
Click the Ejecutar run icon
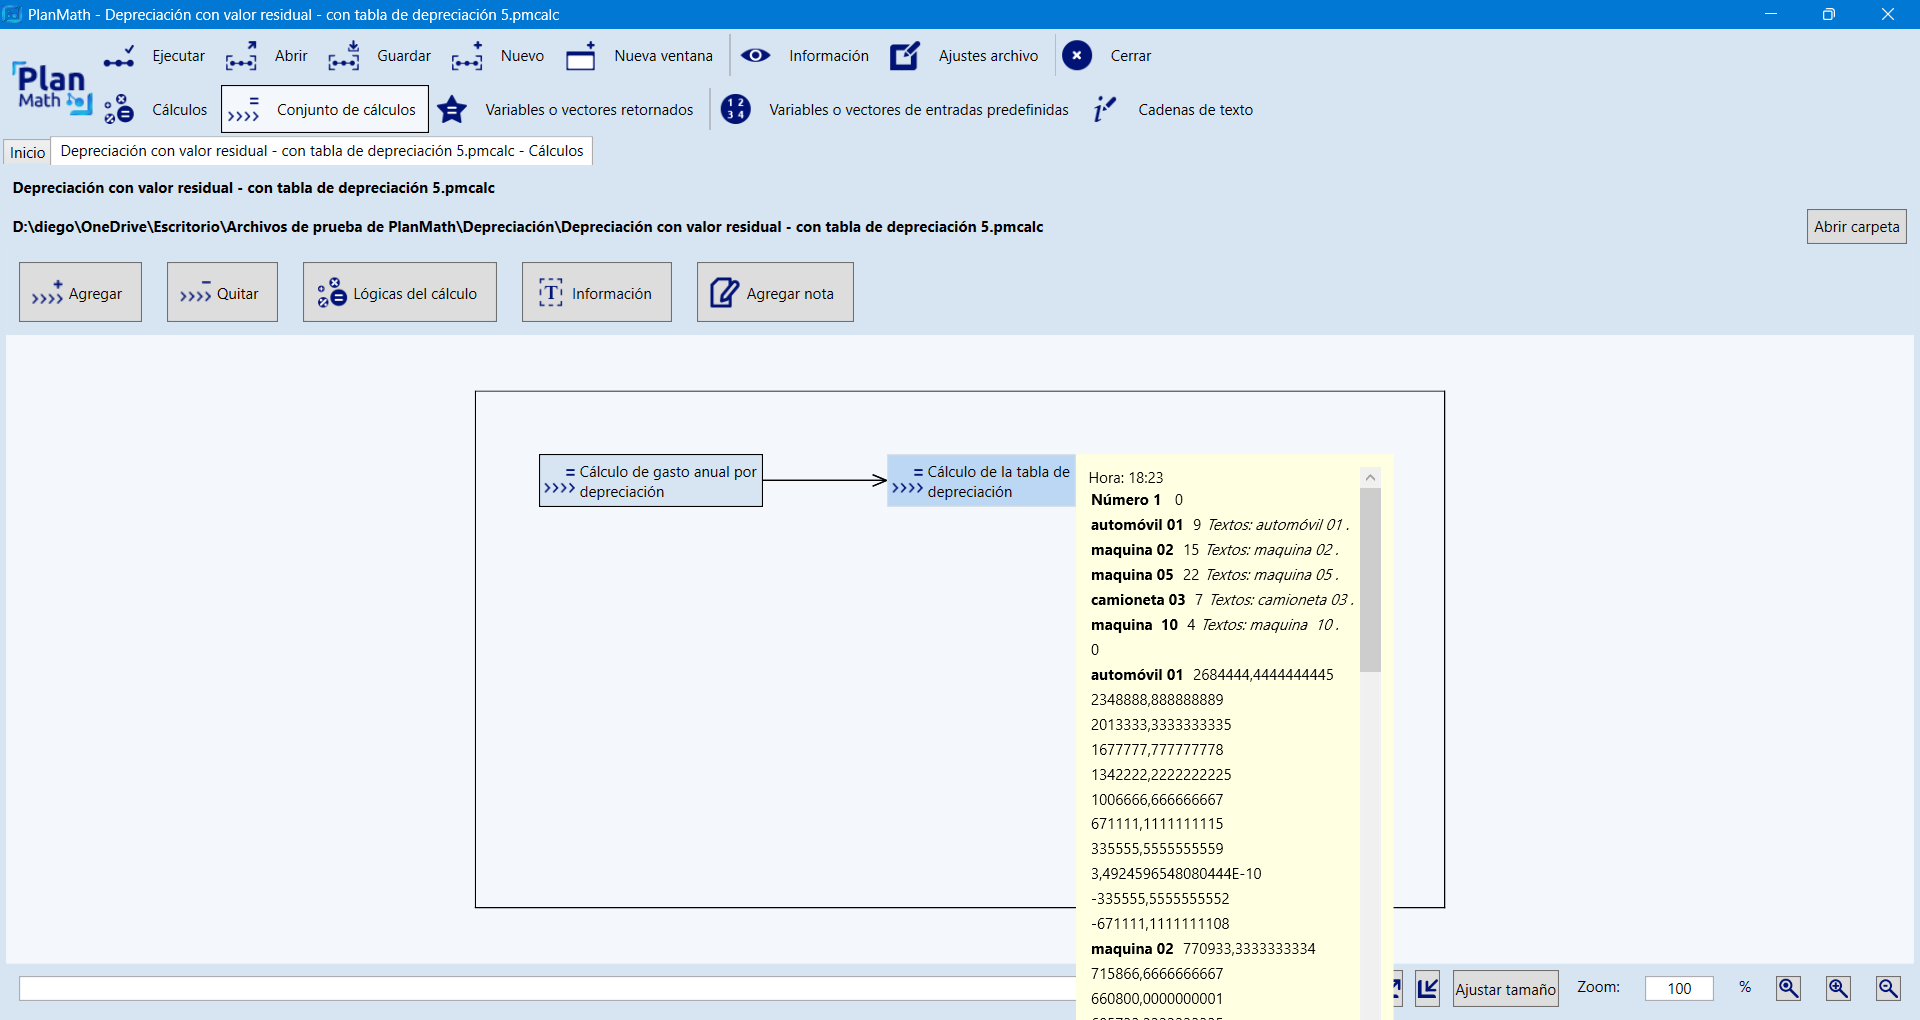(x=119, y=56)
